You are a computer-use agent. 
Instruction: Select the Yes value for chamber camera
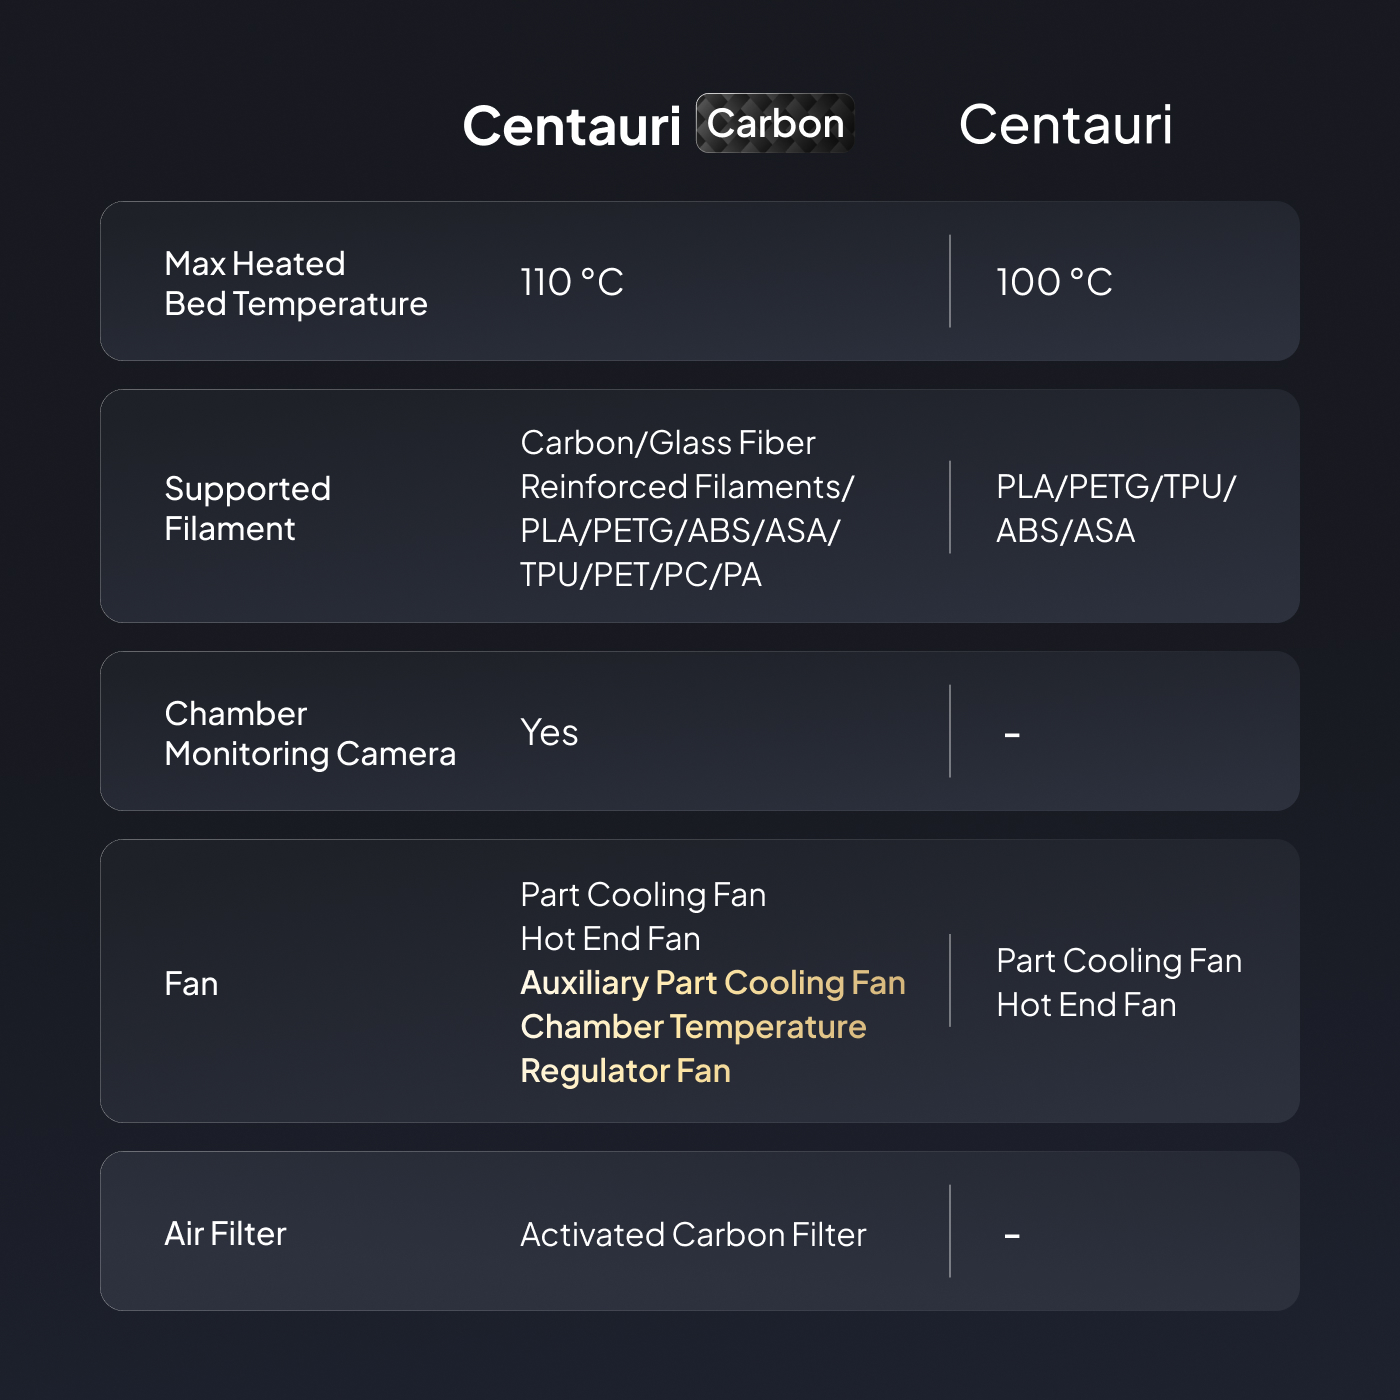(x=549, y=732)
